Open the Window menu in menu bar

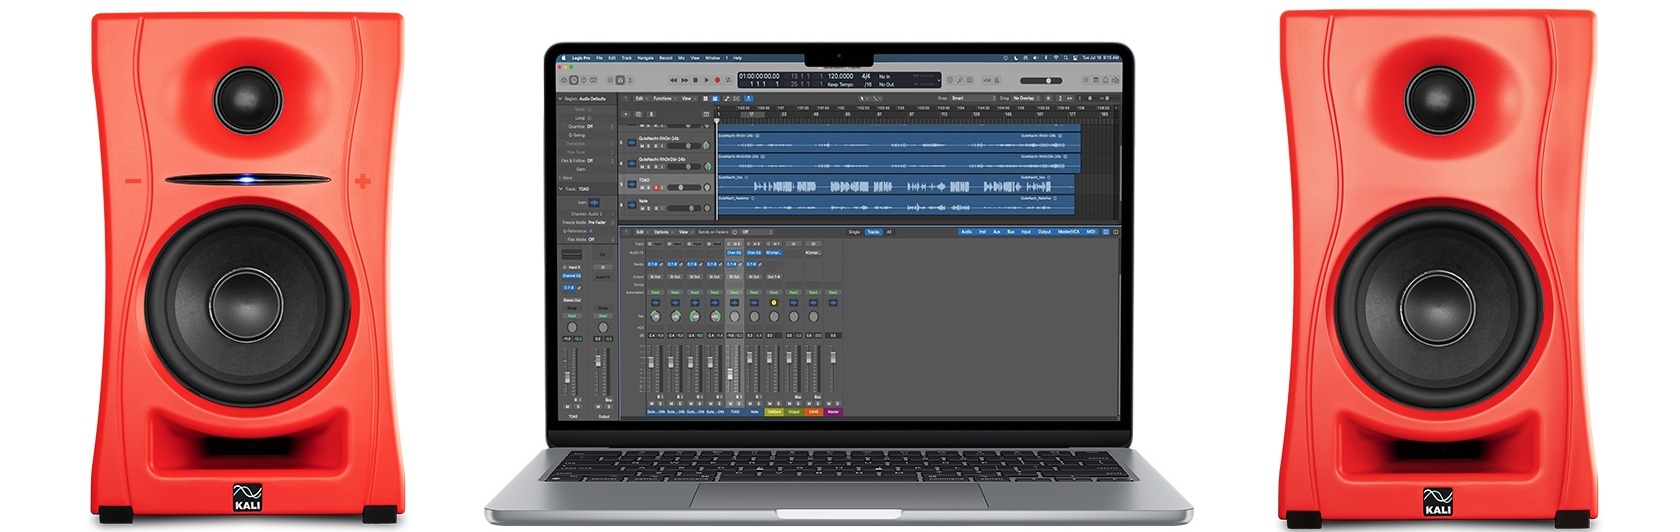tap(712, 58)
